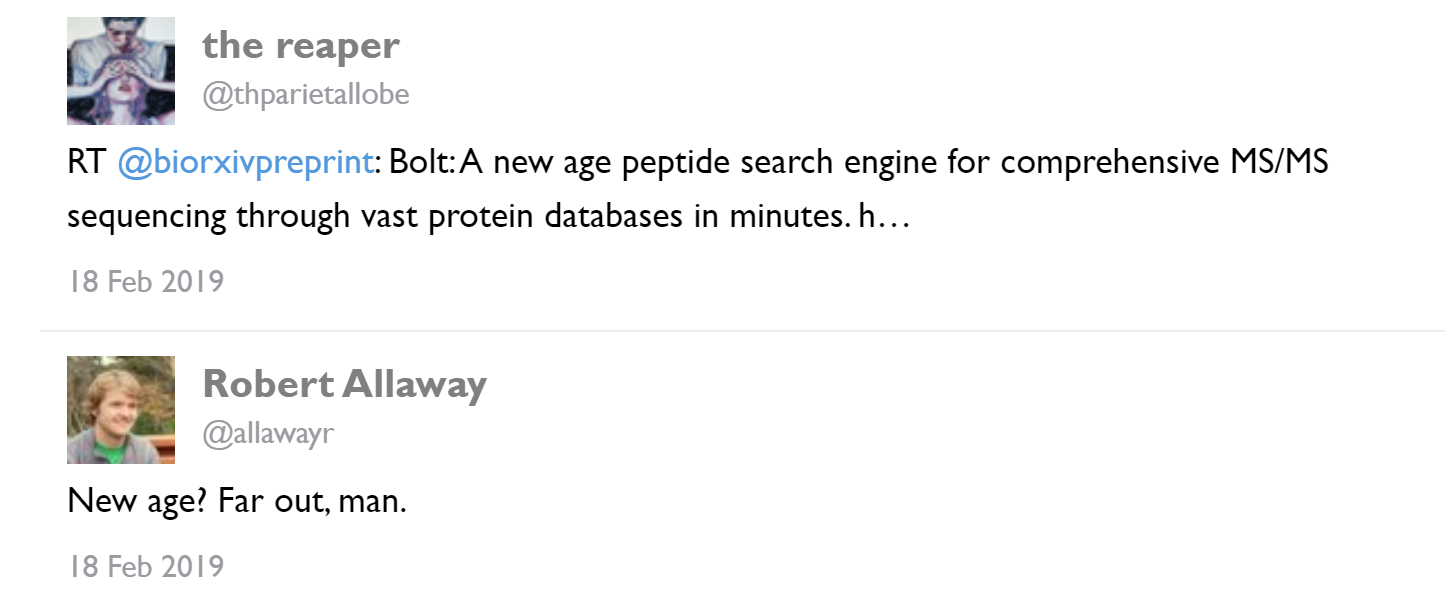Click the reaper's profile avatar
The width and height of the screenshot is (1445, 599).
(x=121, y=71)
